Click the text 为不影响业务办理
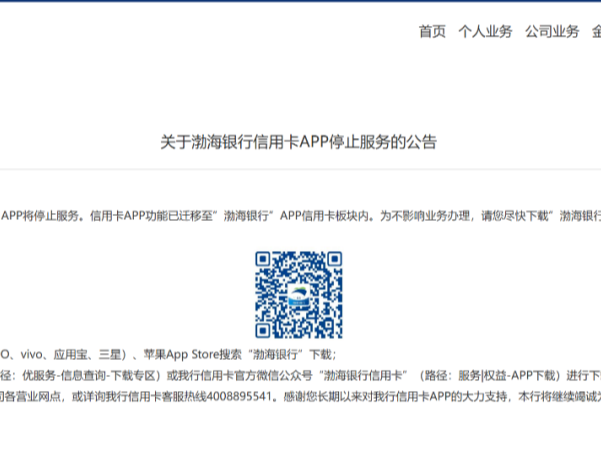Screen dimensions: 601x451 coord(425,216)
